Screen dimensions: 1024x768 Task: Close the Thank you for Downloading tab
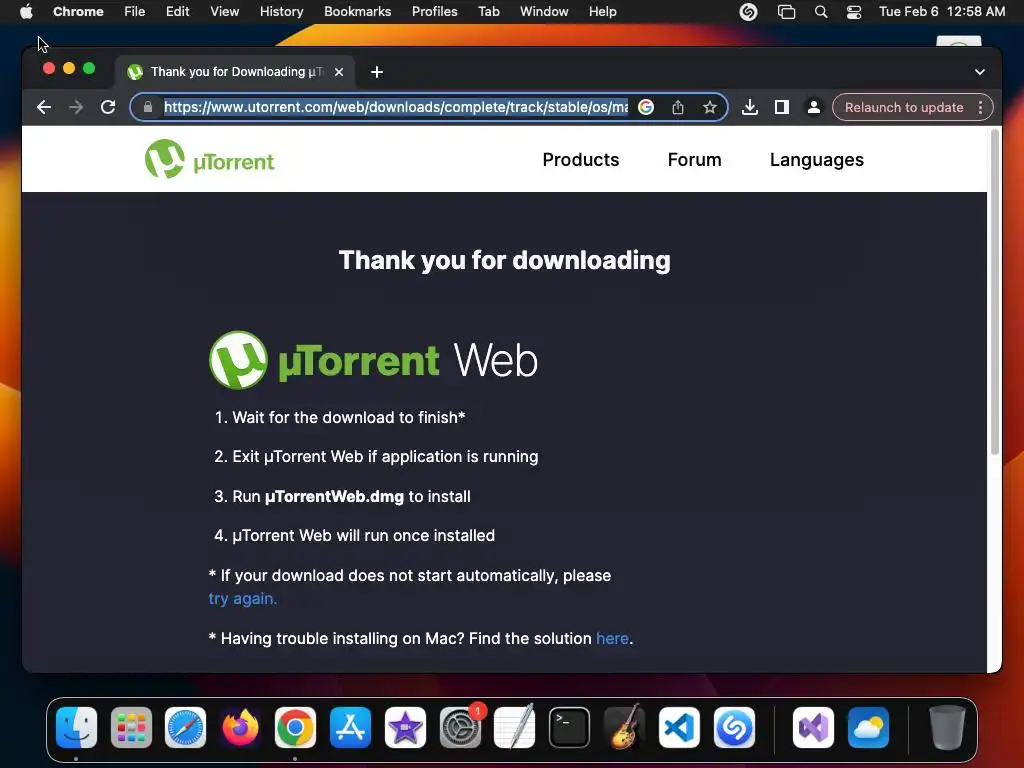pyautogui.click(x=339, y=72)
